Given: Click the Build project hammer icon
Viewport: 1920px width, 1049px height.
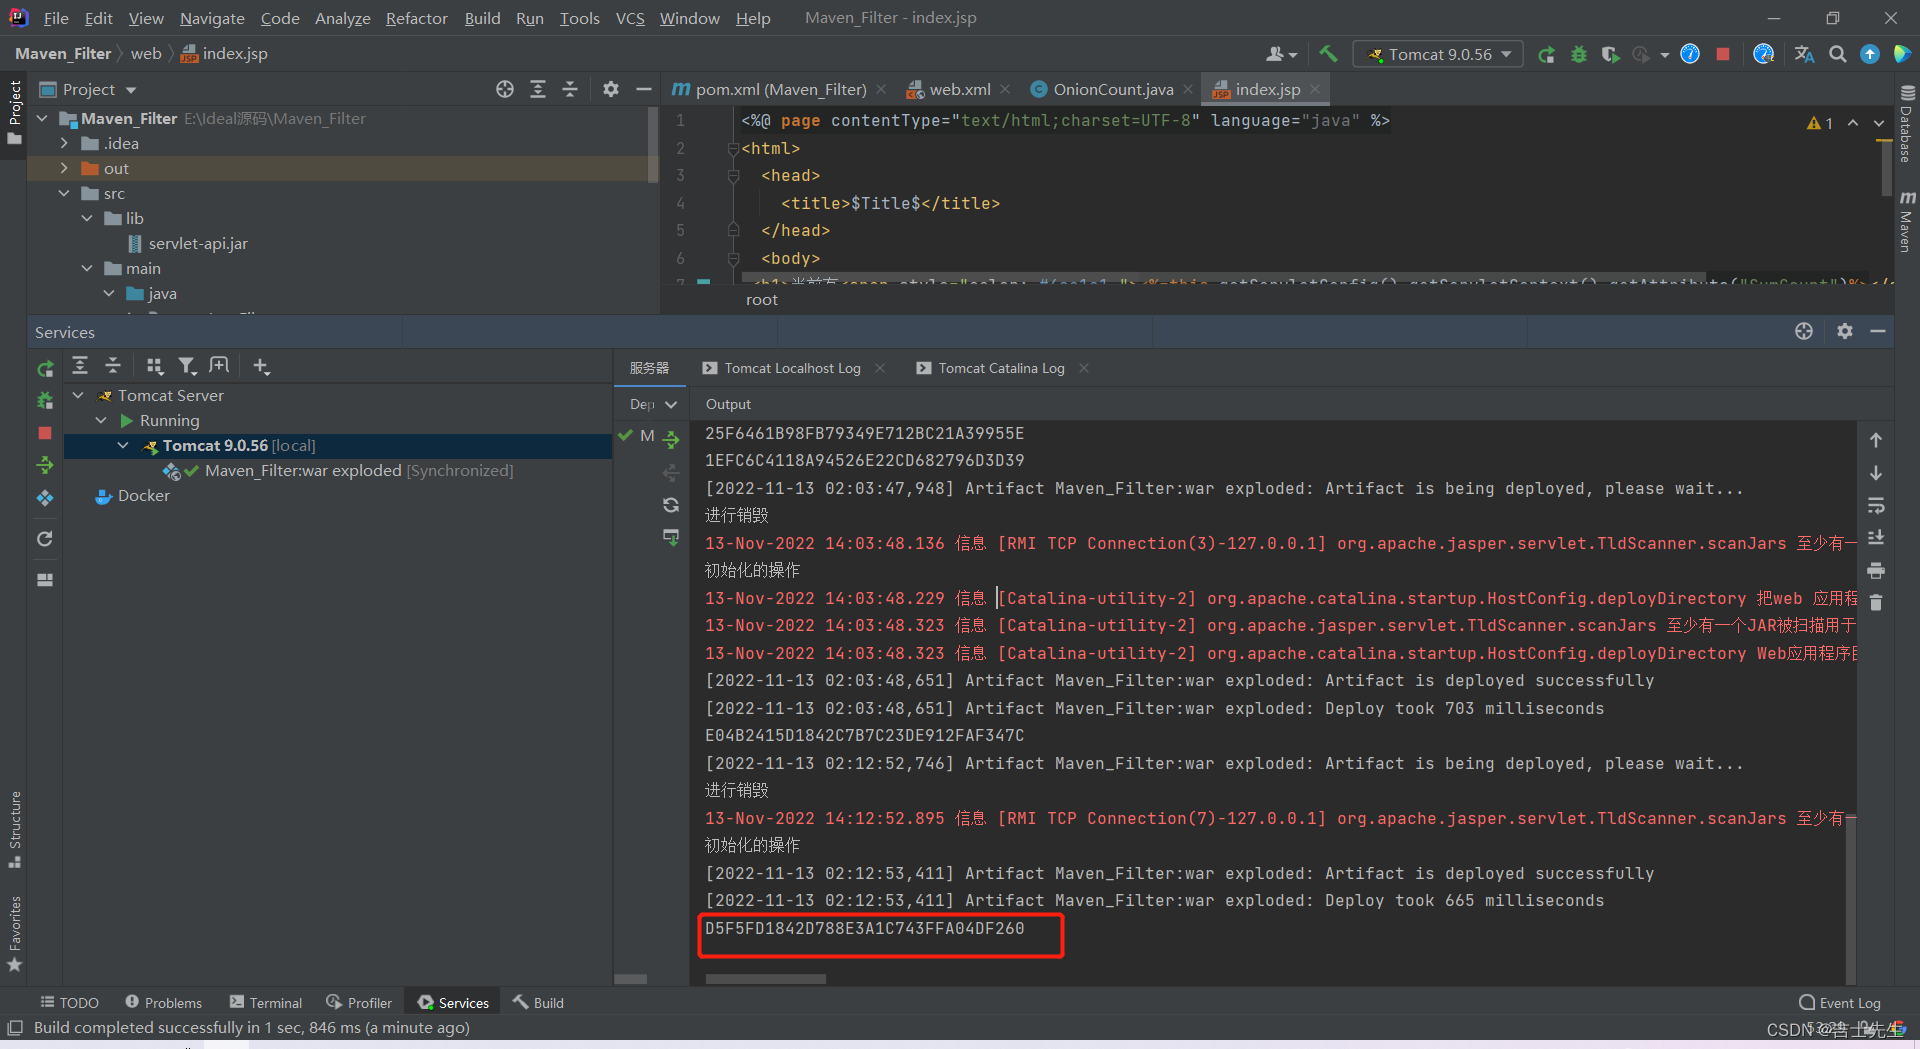Looking at the screenshot, I should click(x=1328, y=54).
